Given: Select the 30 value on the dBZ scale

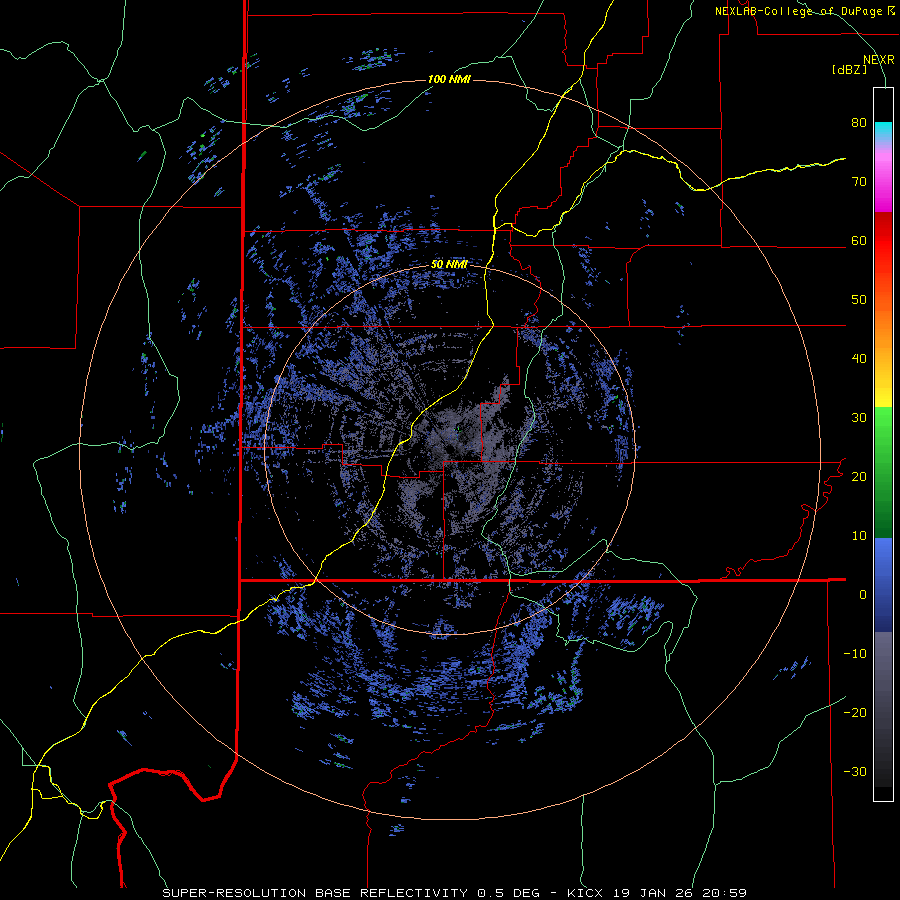Looking at the screenshot, I should point(859,418).
